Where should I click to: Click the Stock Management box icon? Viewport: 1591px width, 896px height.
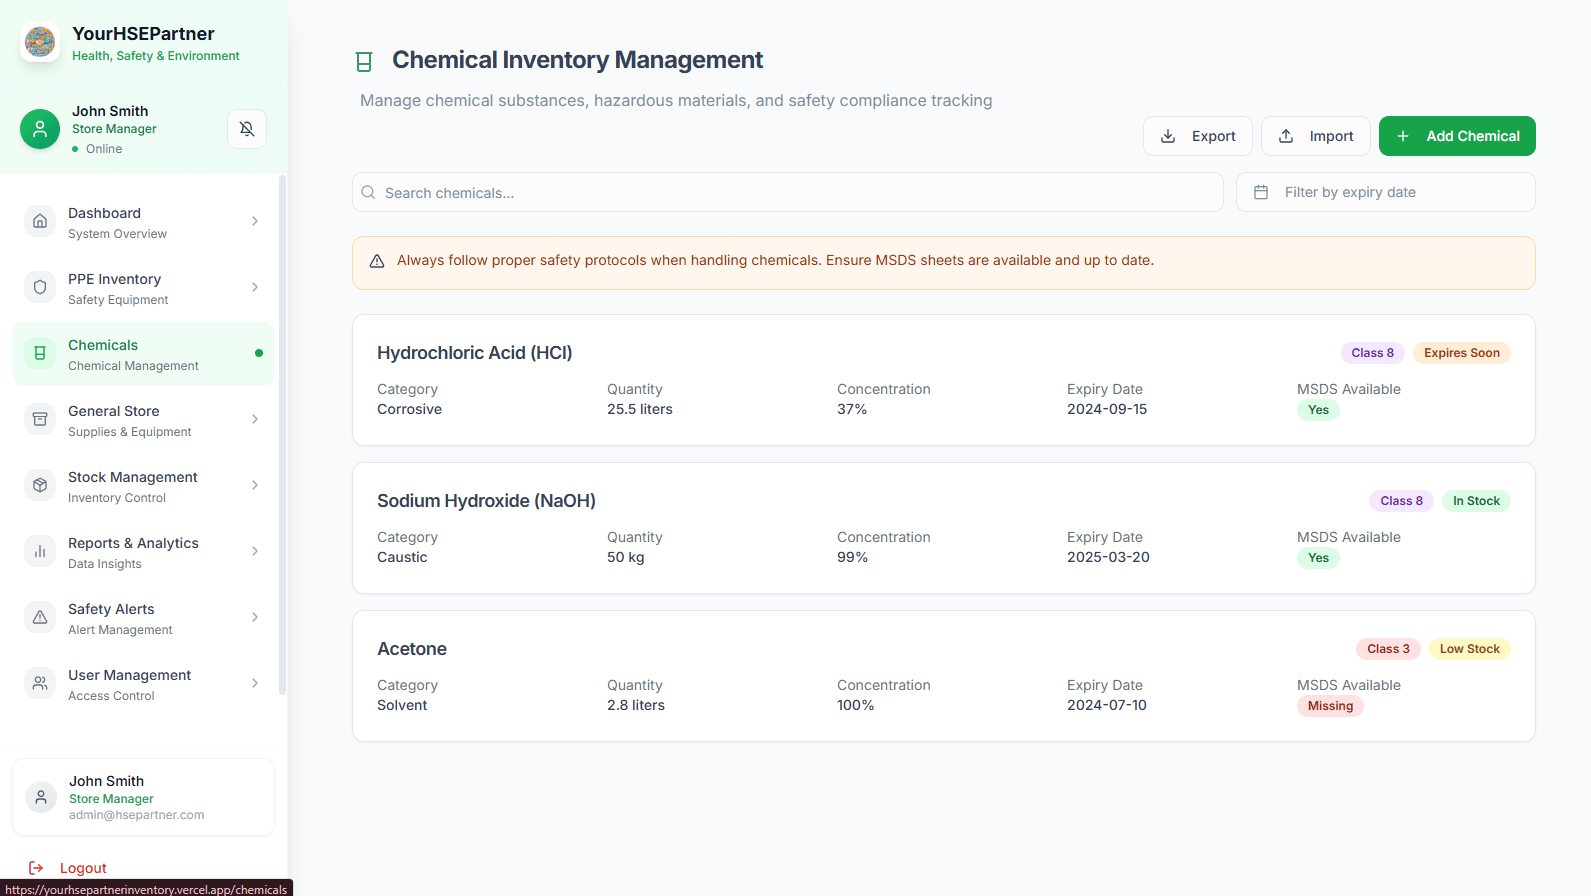[x=40, y=485]
